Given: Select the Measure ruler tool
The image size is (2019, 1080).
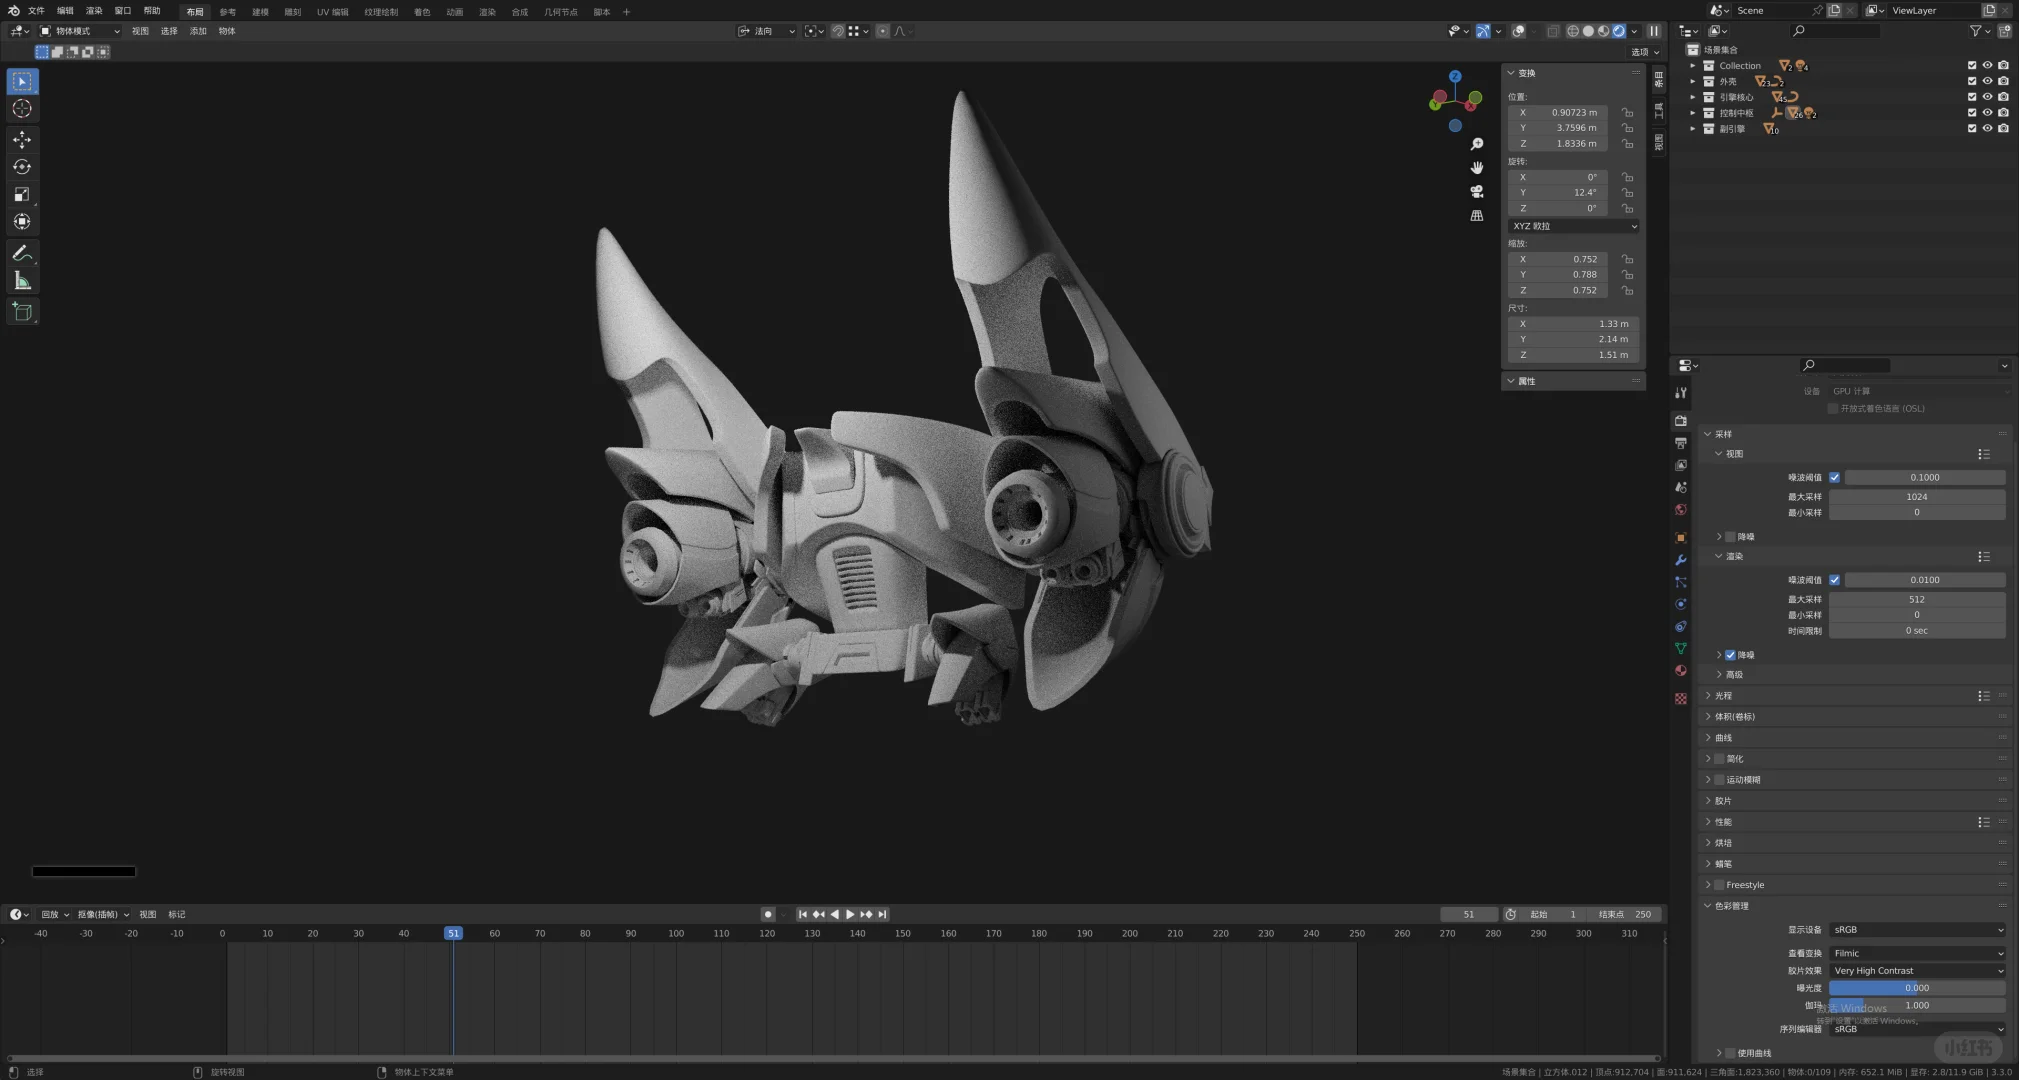Looking at the screenshot, I should click(x=22, y=281).
